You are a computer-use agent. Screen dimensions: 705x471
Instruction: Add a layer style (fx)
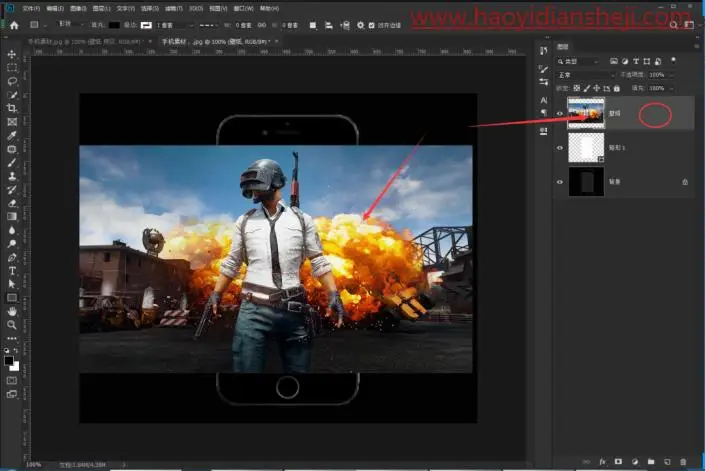[x=602, y=462]
